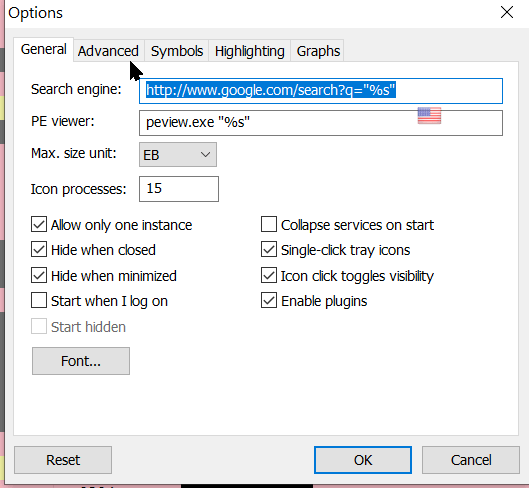
Task: Toggle Hide when closed checkbox
Action: click(x=39, y=250)
